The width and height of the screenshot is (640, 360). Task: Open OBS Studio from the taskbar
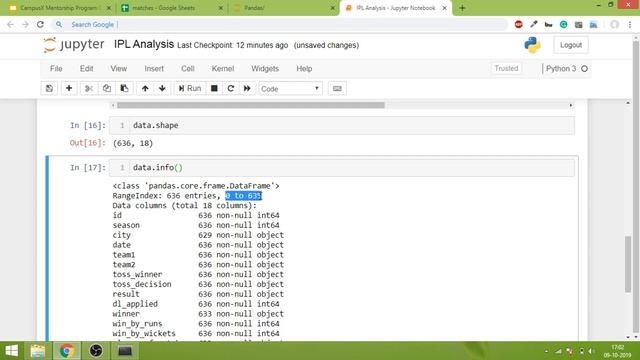[x=96, y=351]
